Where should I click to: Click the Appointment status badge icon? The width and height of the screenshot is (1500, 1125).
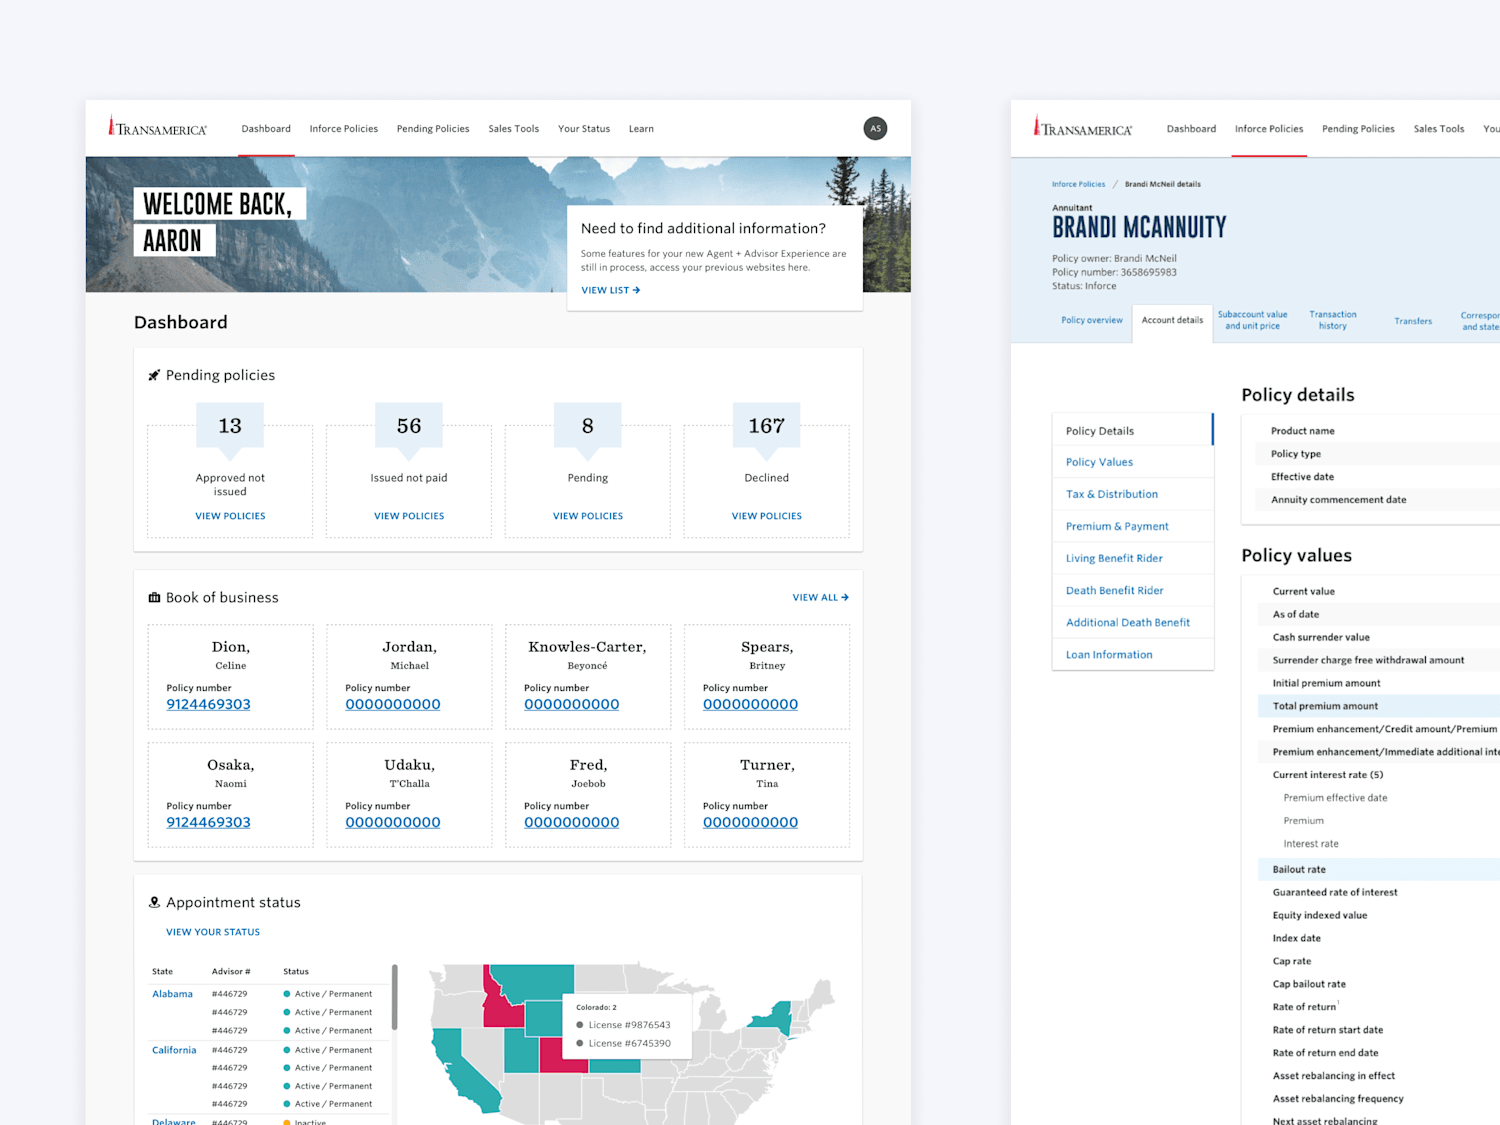pos(154,902)
